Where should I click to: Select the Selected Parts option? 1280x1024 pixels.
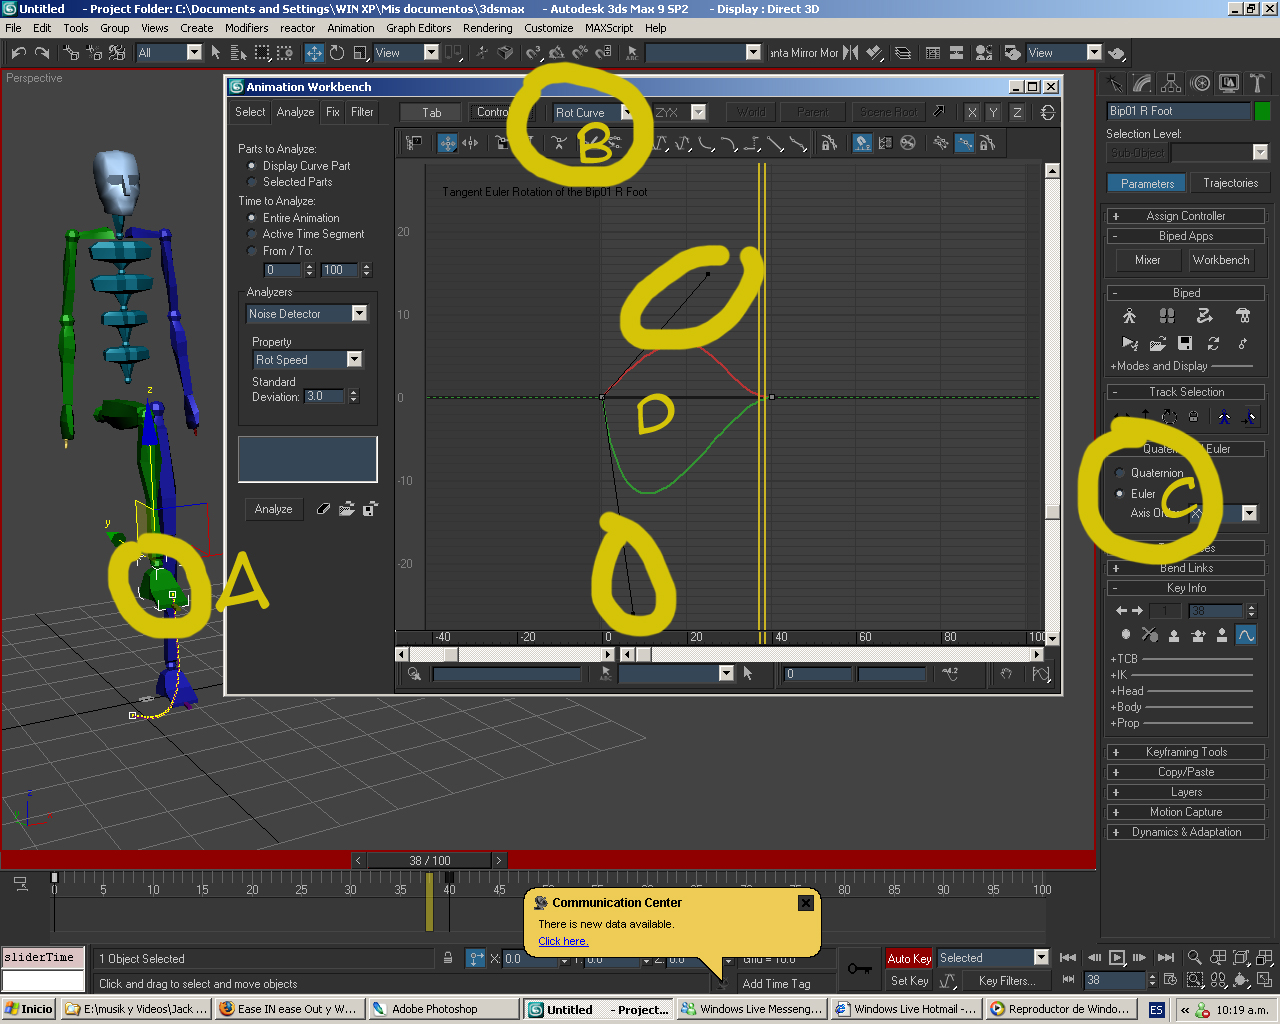pos(251,182)
